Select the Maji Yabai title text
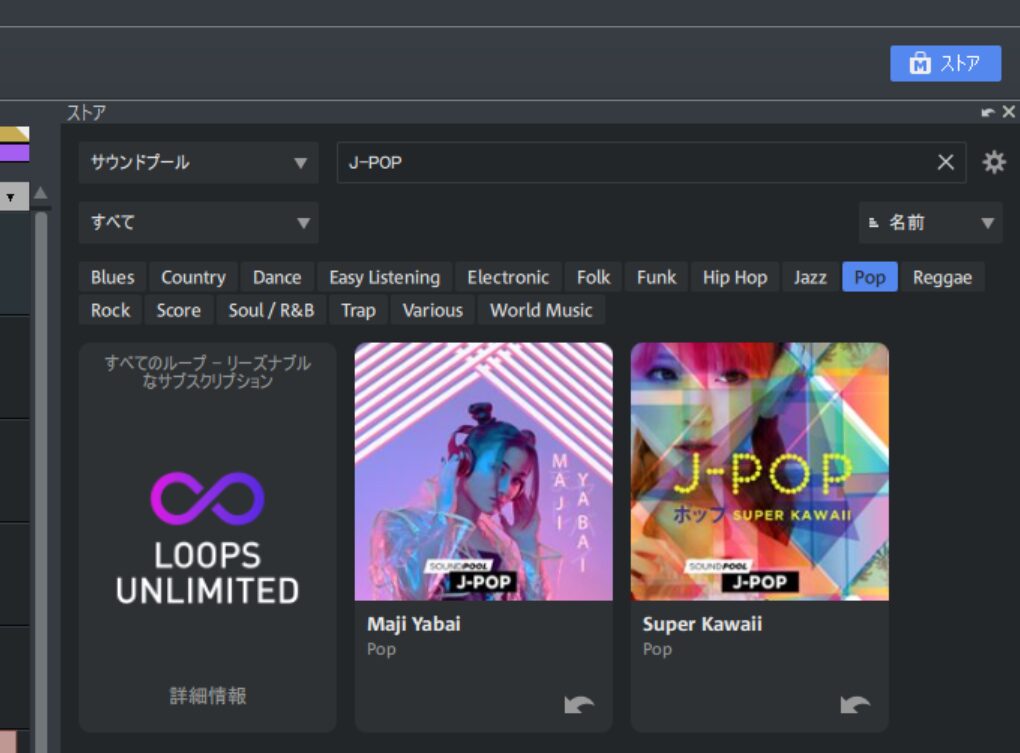This screenshot has height=753, width=1020. click(414, 624)
